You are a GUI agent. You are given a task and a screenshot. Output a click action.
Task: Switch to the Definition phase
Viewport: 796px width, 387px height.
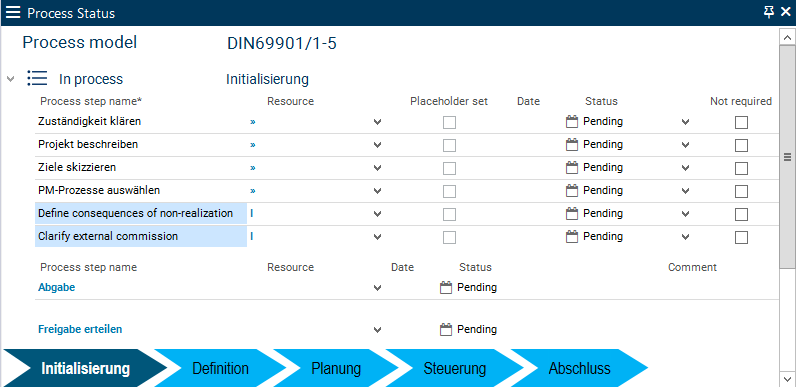pos(220,368)
